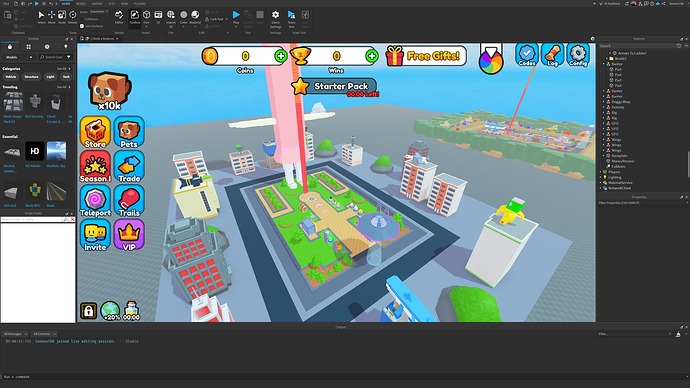The width and height of the screenshot is (690, 388).
Task: Switch to the AVATAR ribbon tab
Action: coord(97,4)
